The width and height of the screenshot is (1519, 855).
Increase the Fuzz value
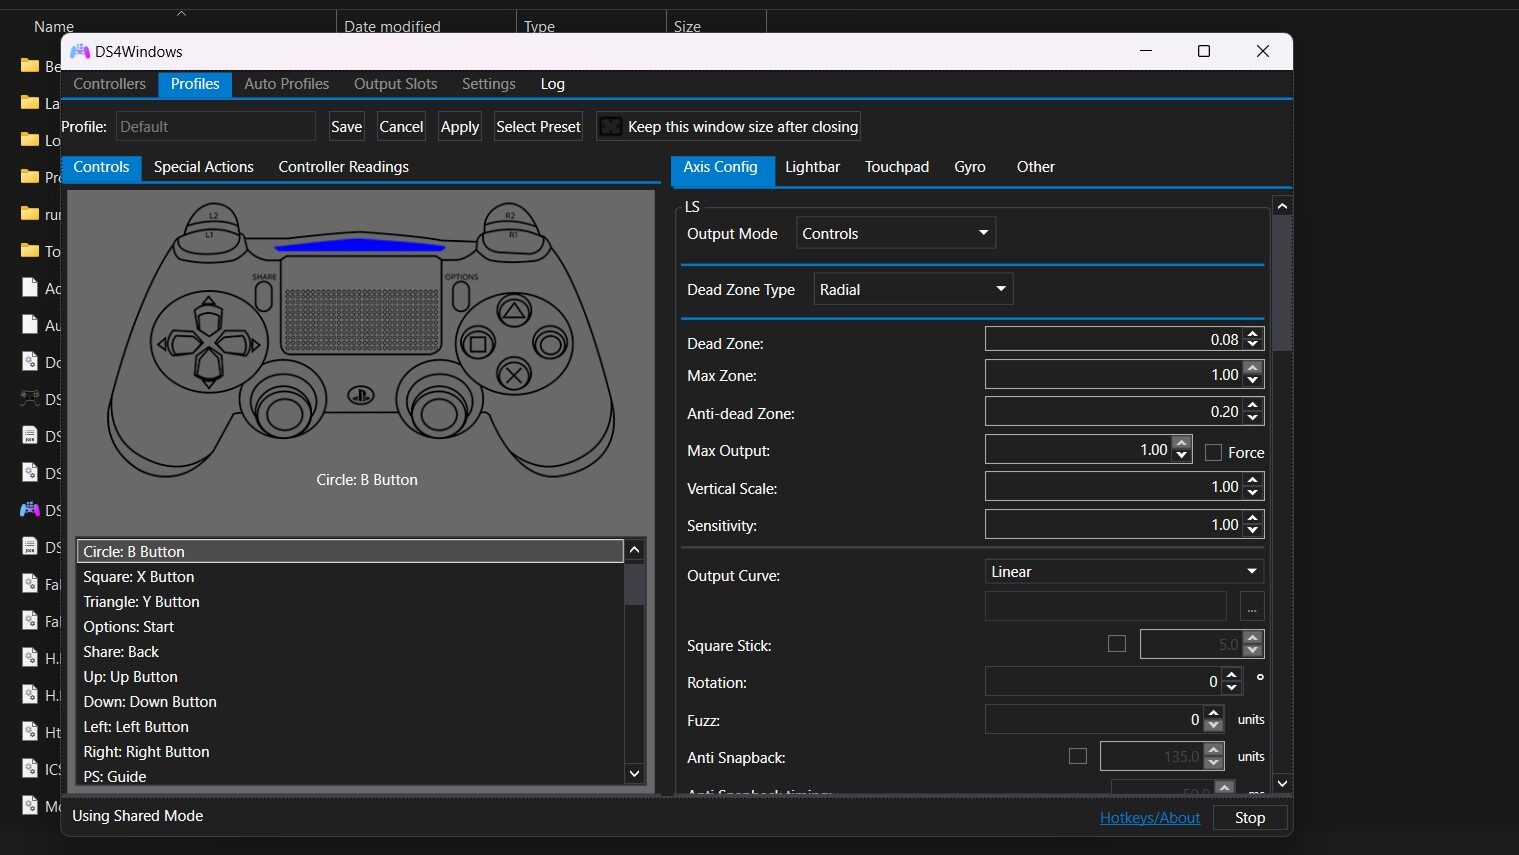tap(1214, 713)
